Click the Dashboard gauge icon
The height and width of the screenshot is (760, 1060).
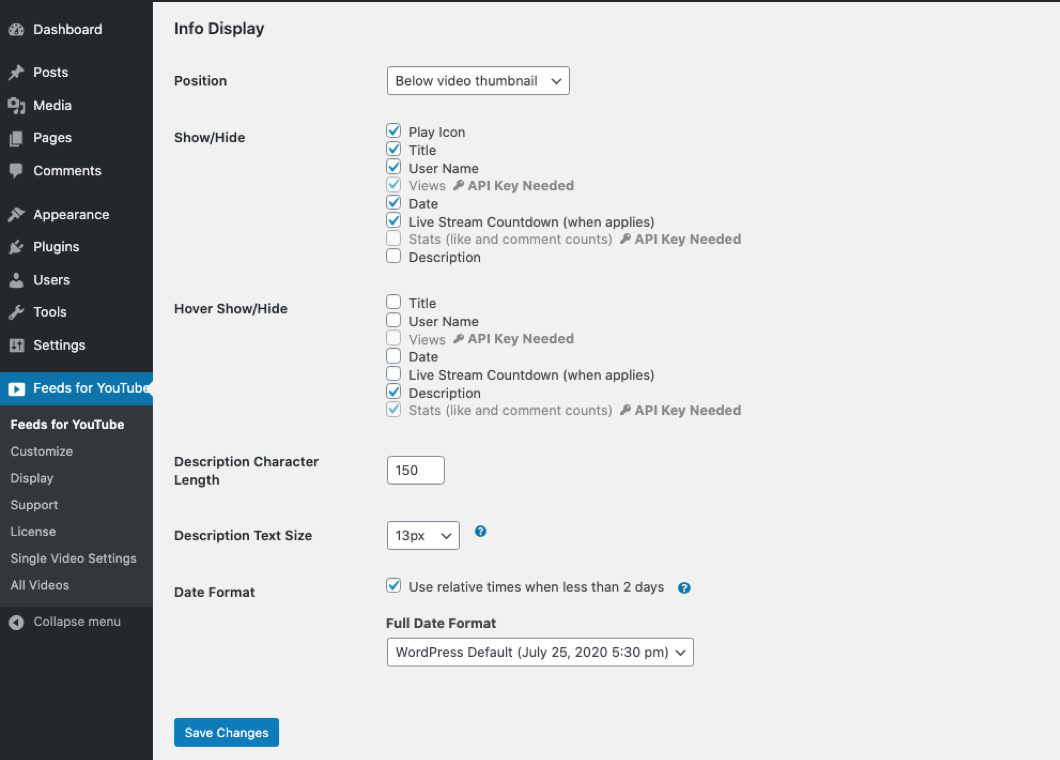pyautogui.click(x=16, y=30)
